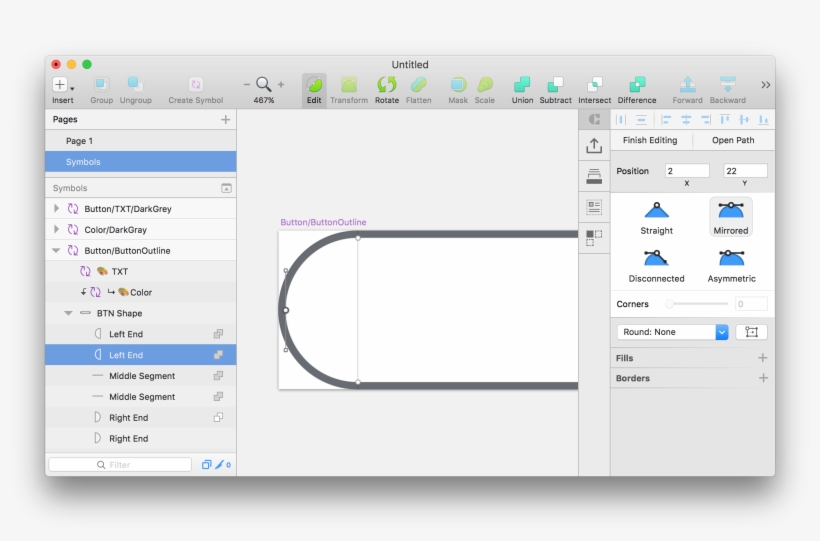Select the last Right End layer
The width and height of the screenshot is (820, 541).
coord(141,438)
